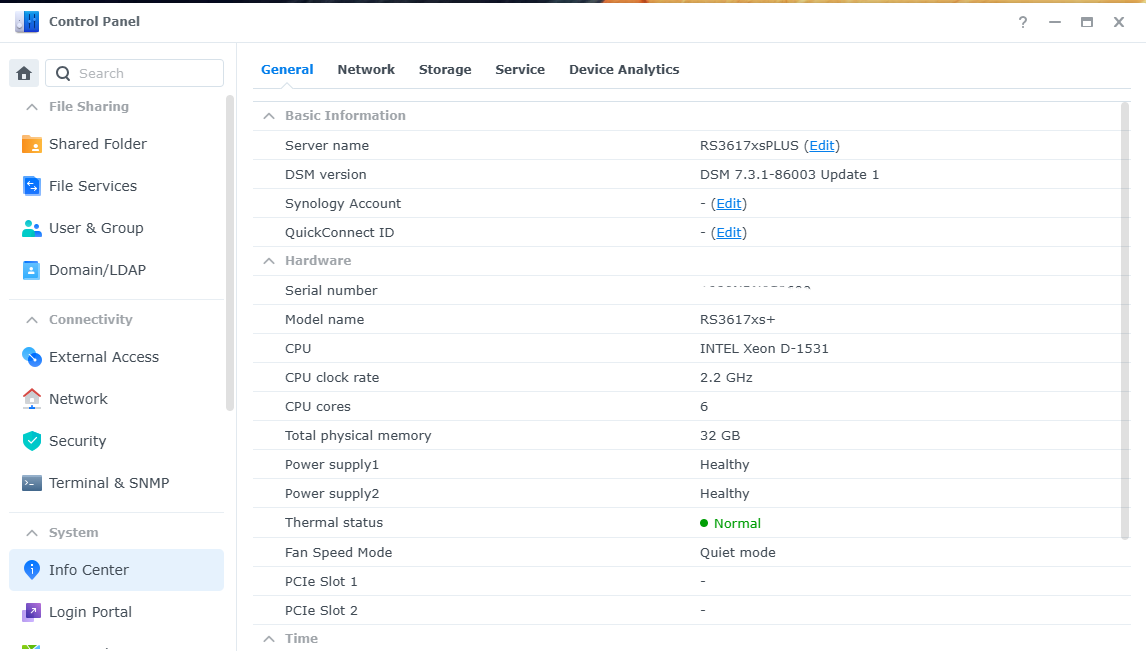The image size is (1146, 651).
Task: Click the 32 GB memory value
Action: pos(720,435)
